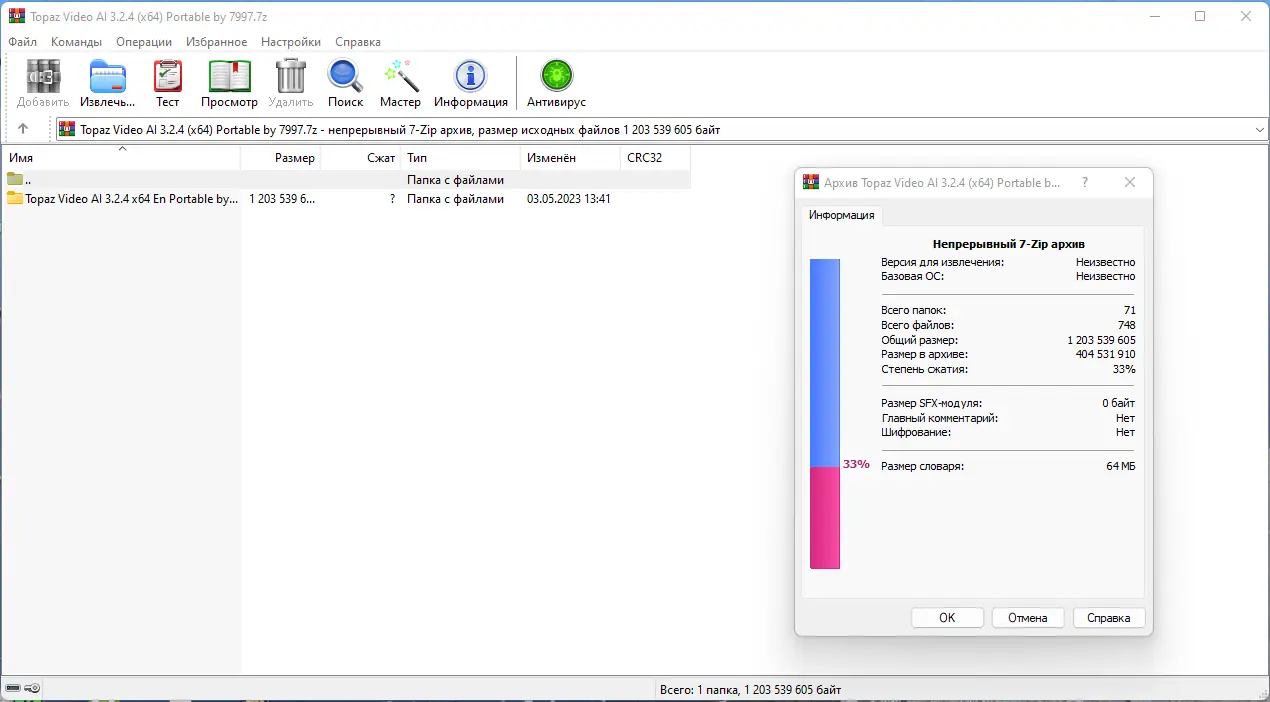Click the Информация info toolbar icon
The width and height of the screenshot is (1270, 702).
[470, 80]
